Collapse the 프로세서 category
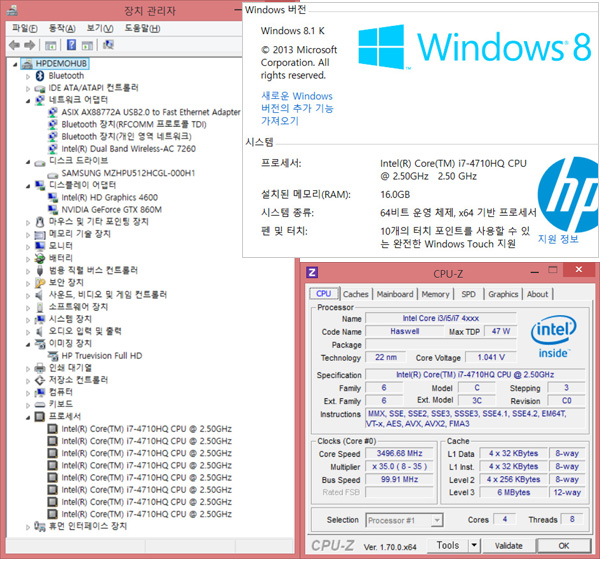 pyautogui.click(x=28, y=417)
